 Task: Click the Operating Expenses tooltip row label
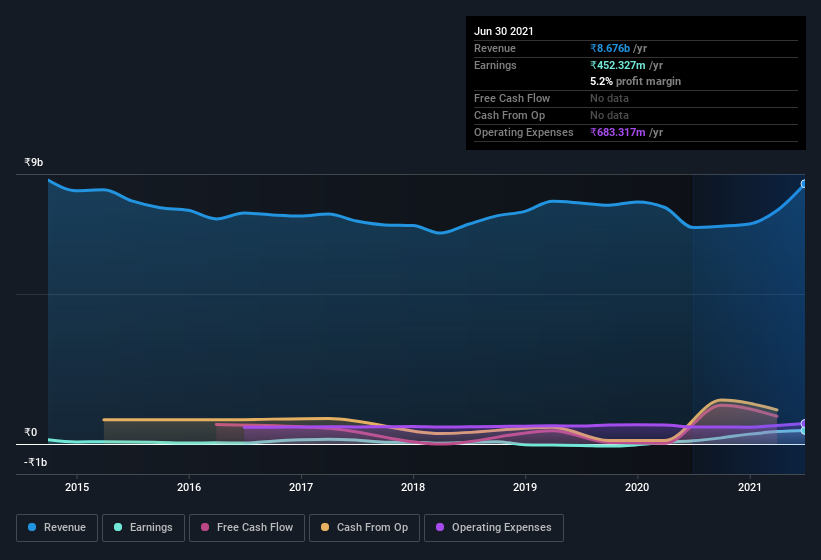524,132
